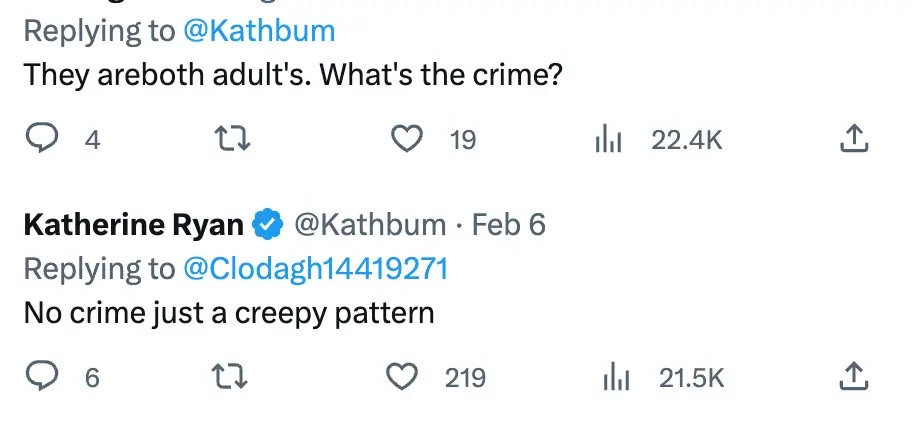Reply to Katherine Ryan's tweet
This screenshot has width=916, height=432.
[41, 376]
